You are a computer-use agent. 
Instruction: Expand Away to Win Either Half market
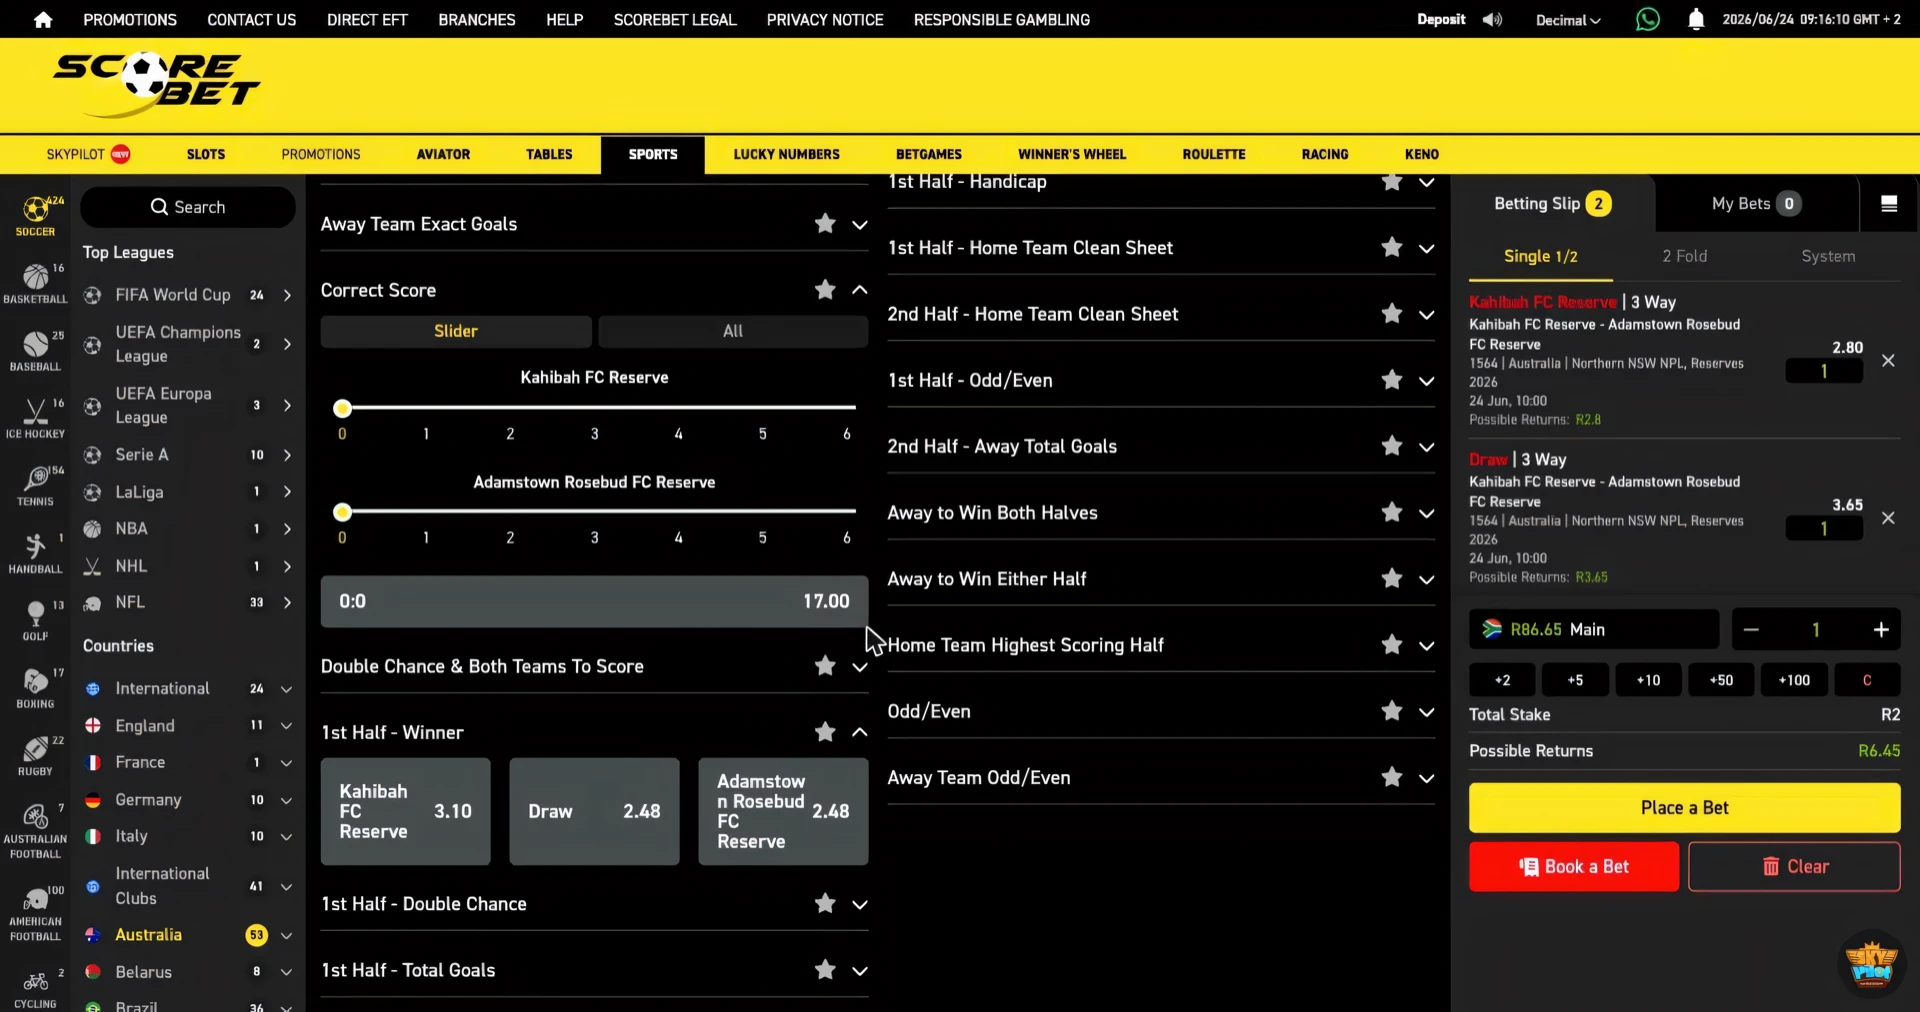(x=1427, y=579)
